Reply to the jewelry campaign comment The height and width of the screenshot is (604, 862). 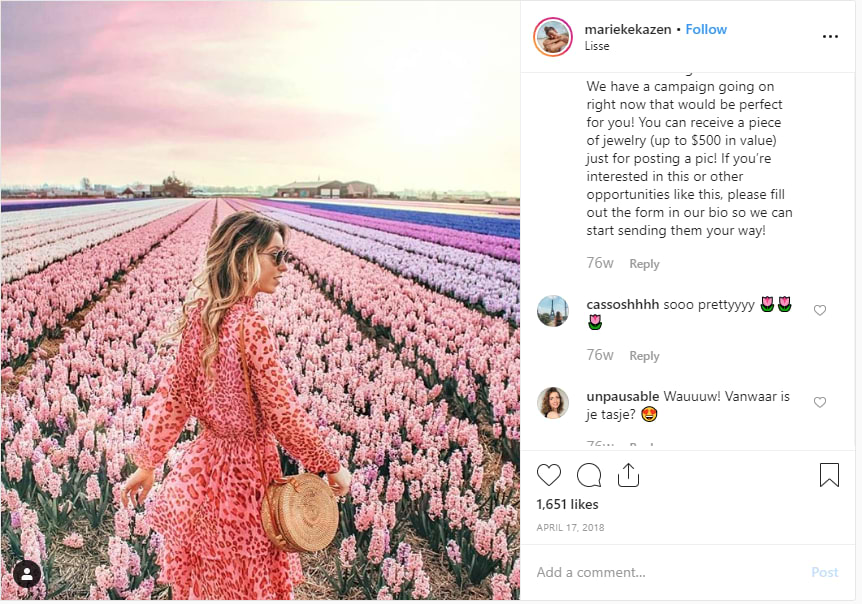click(644, 264)
